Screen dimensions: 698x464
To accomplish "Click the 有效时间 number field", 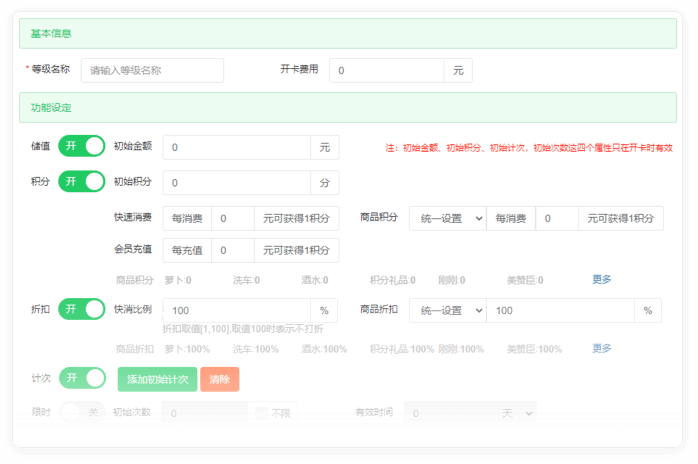I will tap(450, 413).
